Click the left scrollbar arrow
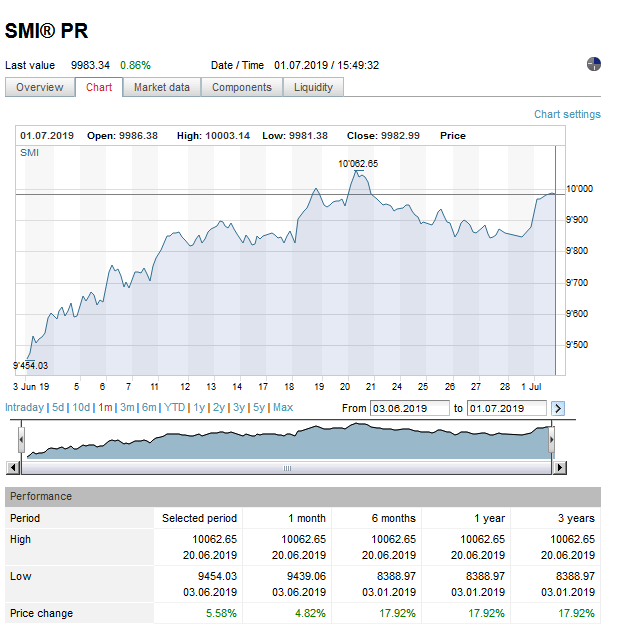Image resolution: width=621 pixels, height=633 pixels. coord(13,468)
